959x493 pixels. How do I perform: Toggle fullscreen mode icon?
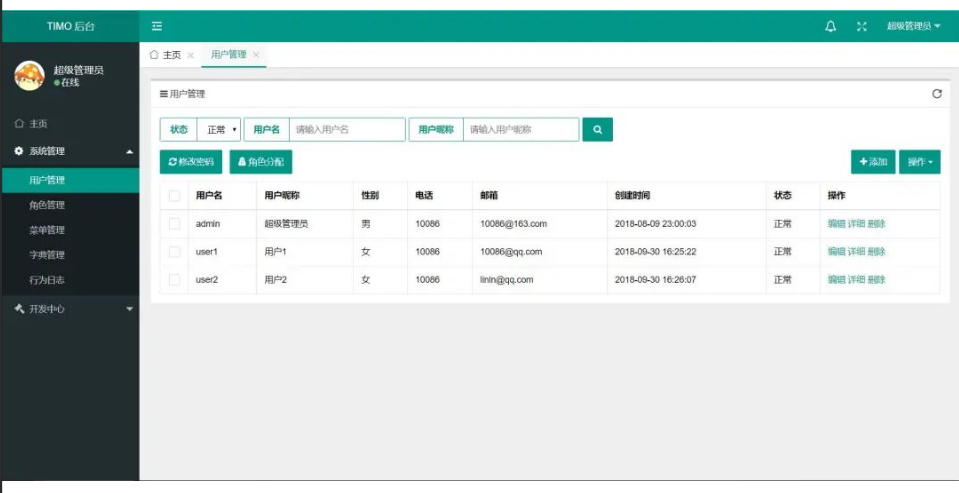(862, 26)
